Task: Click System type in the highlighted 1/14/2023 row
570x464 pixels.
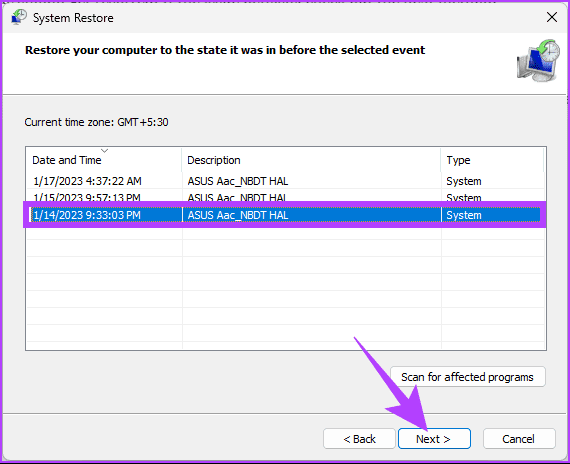Action: click(x=463, y=215)
